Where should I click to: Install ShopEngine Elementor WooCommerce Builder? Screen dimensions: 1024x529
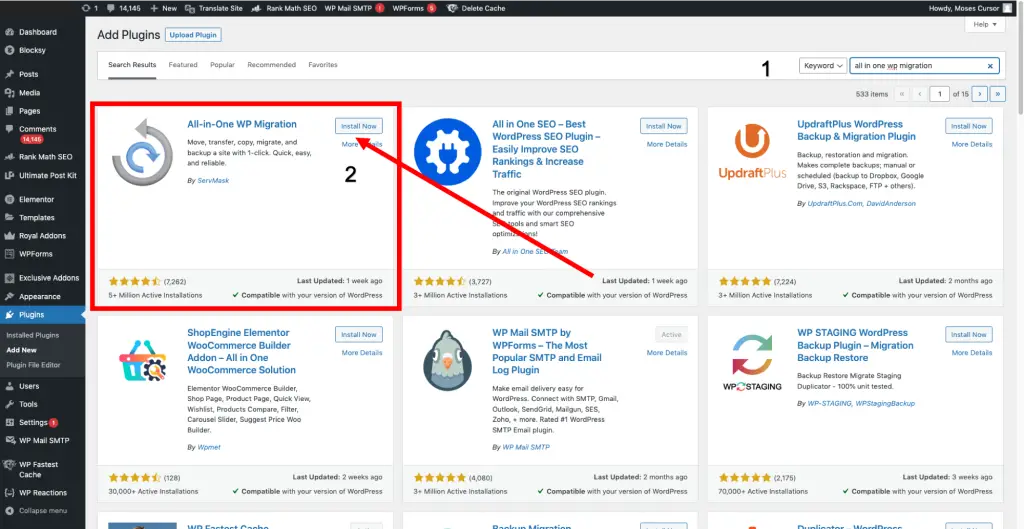coord(359,334)
